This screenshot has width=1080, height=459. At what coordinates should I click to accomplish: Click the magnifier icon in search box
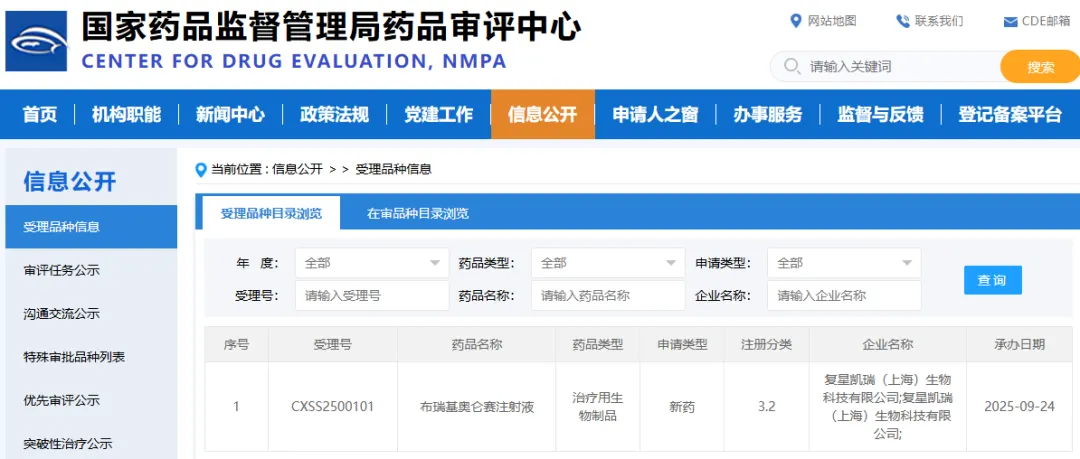[x=792, y=67]
